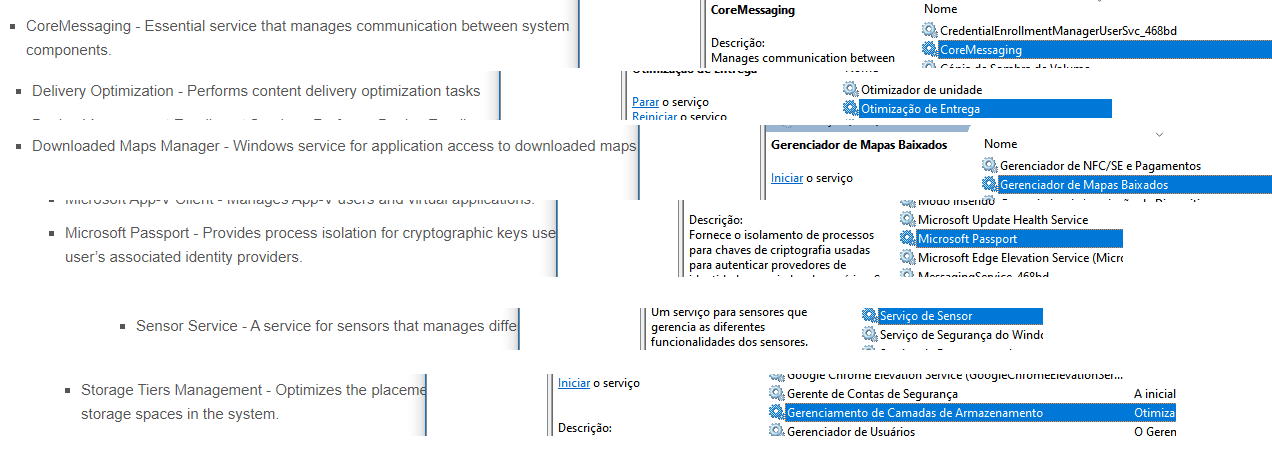Click the Reiniciar o serviço link
This screenshot has width=1272, height=474.
tap(652, 117)
